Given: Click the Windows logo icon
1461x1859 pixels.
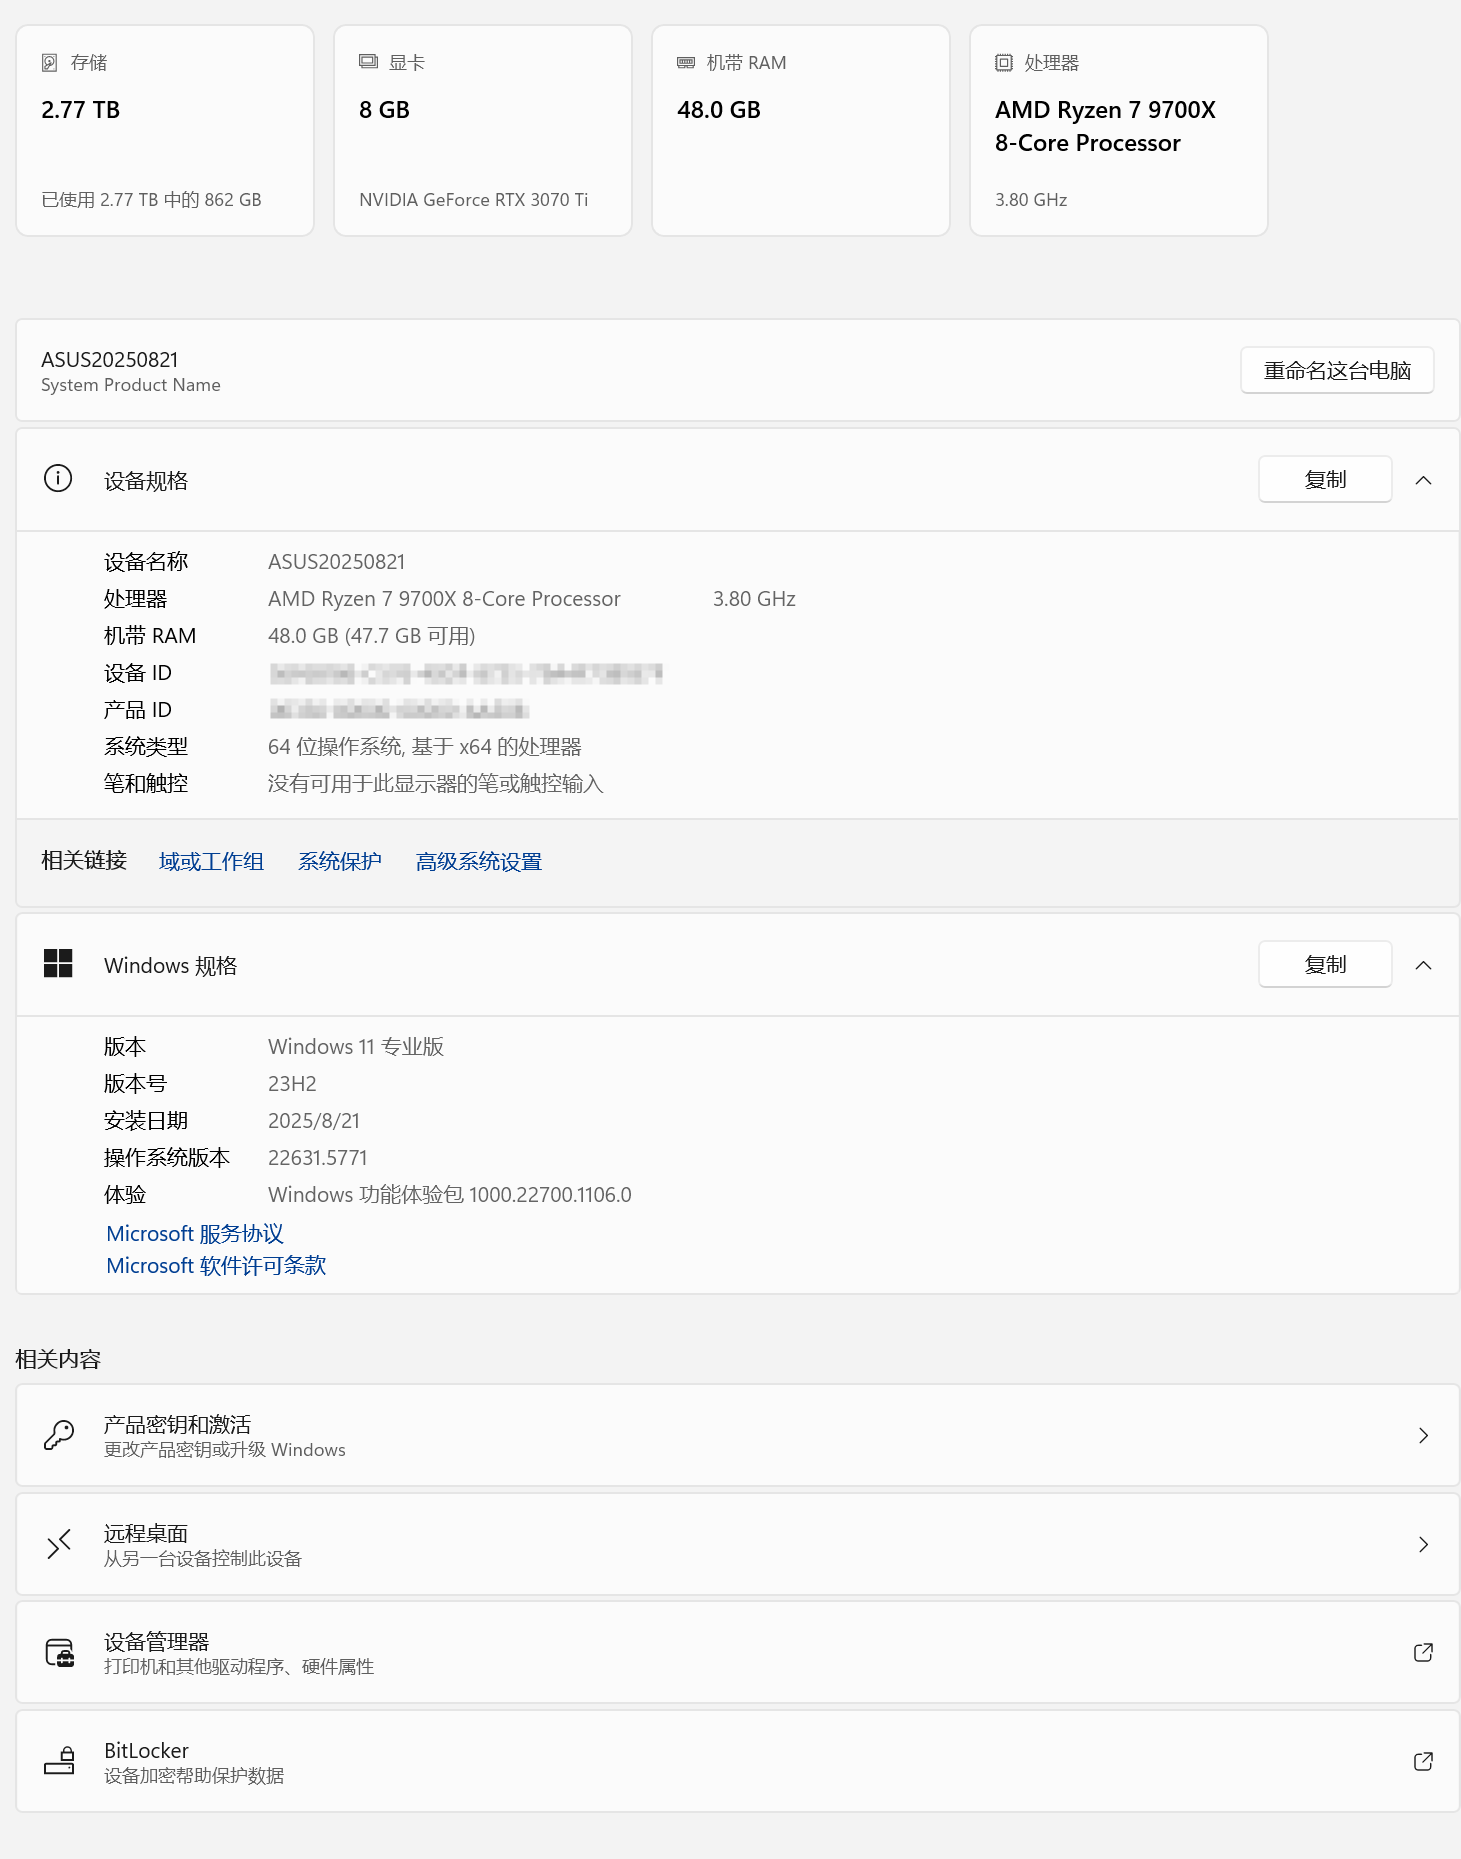Looking at the screenshot, I should click(x=58, y=964).
